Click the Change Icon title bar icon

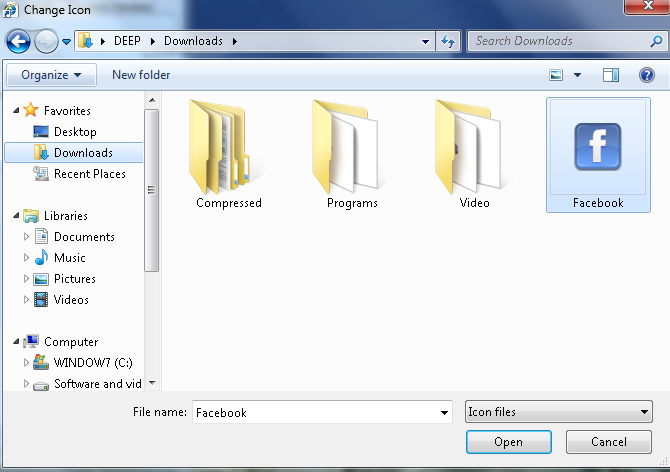(11, 10)
